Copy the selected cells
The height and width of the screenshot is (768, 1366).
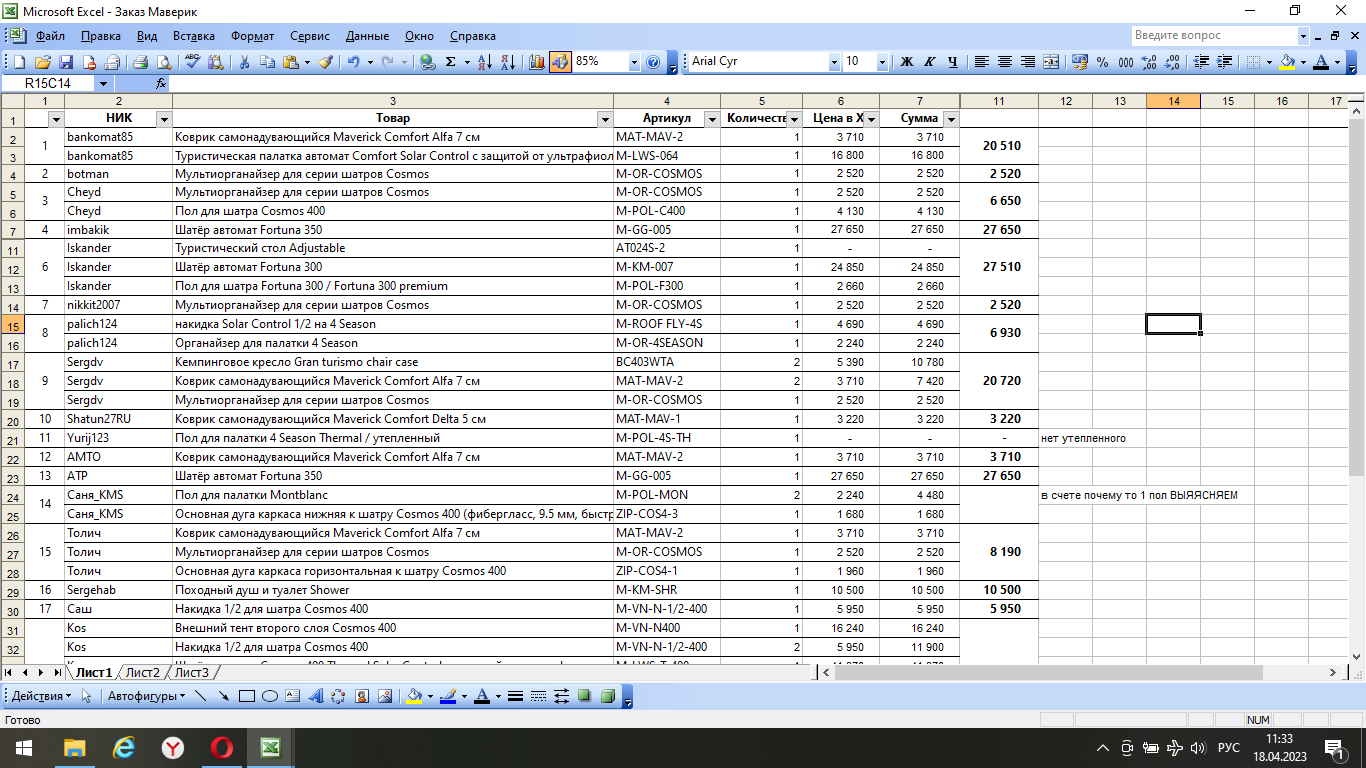(x=267, y=62)
